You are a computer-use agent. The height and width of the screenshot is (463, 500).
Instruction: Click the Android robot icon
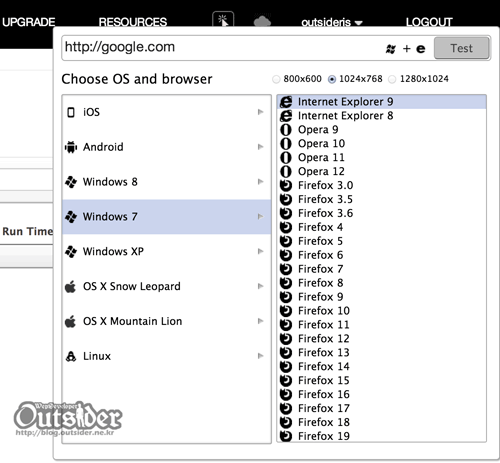[x=71, y=147]
